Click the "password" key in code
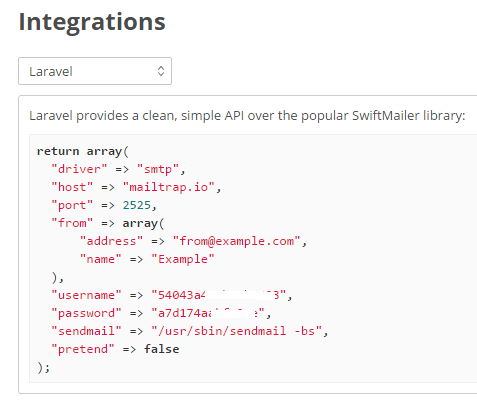Image resolution: width=477 pixels, height=406 pixels. (x=86, y=313)
